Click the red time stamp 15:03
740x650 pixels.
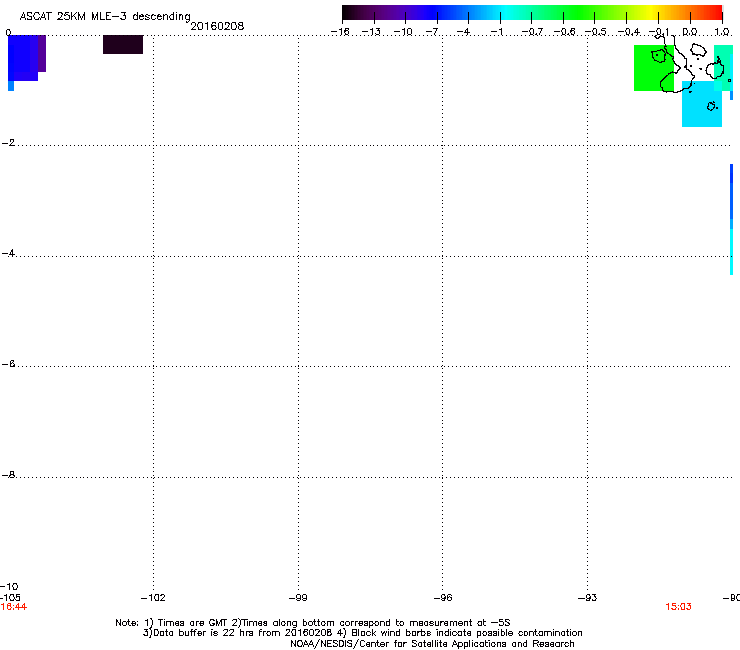click(x=679, y=607)
